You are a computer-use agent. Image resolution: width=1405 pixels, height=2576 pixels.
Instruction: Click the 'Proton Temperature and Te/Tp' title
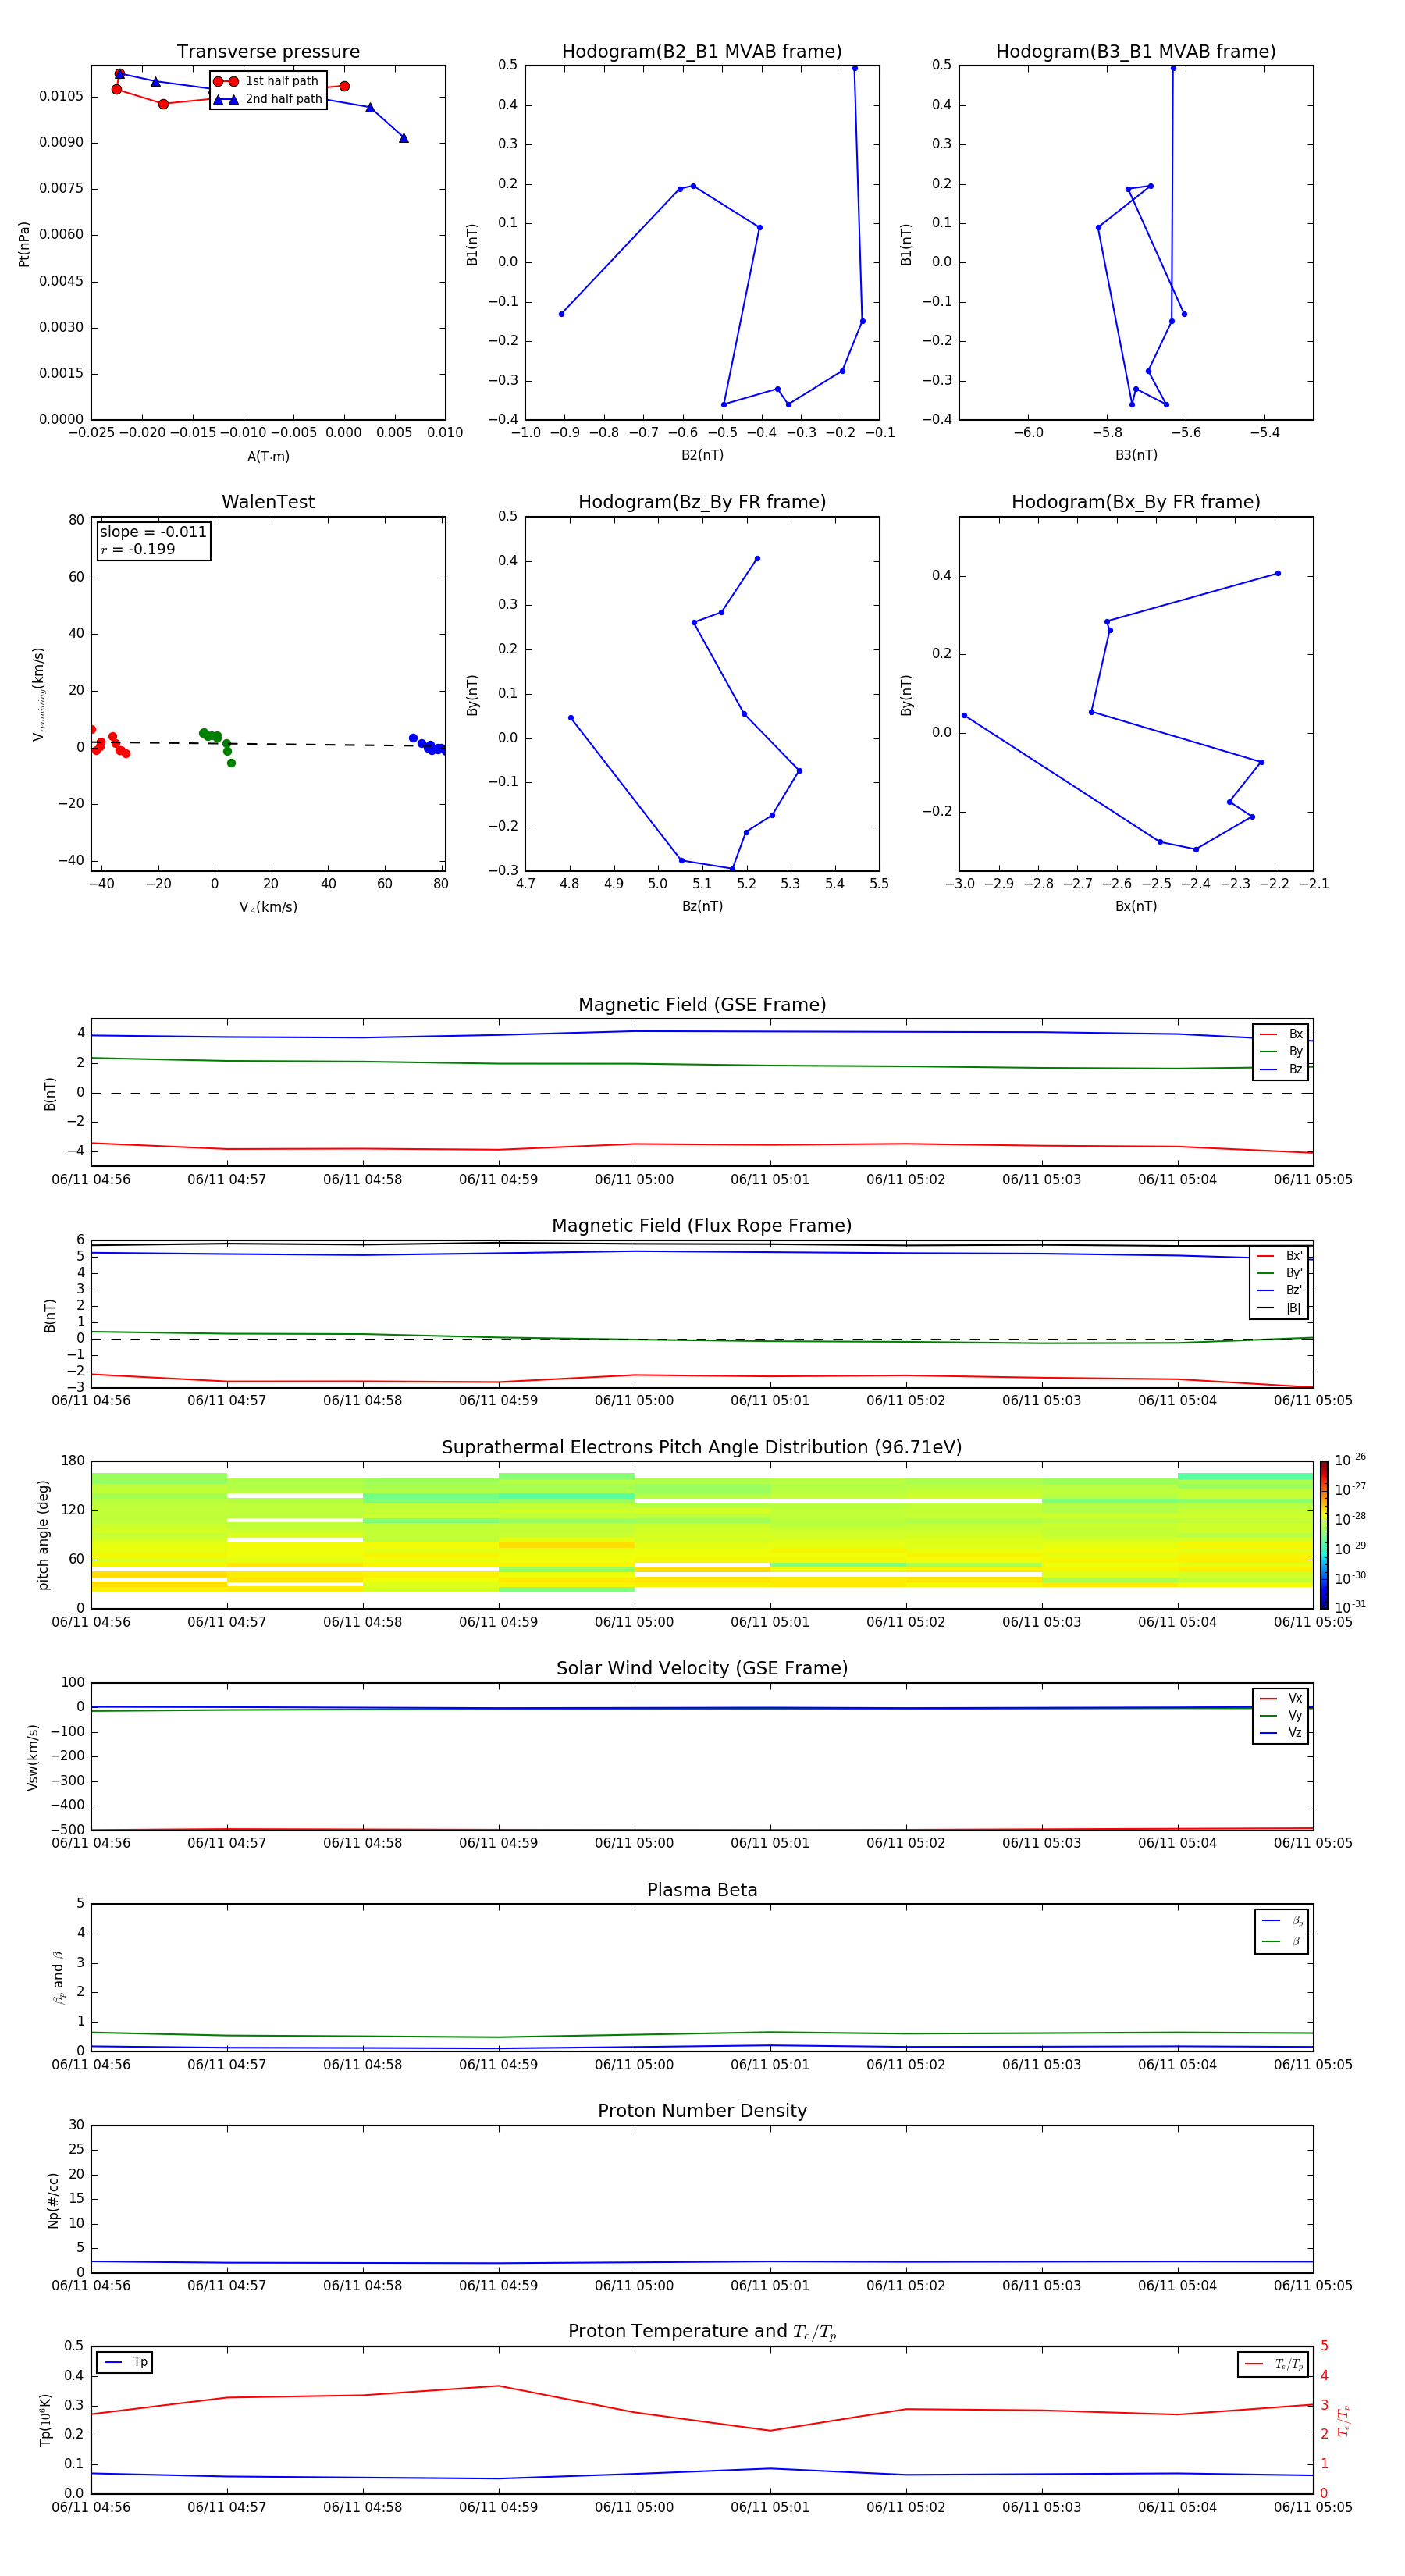click(702, 2332)
